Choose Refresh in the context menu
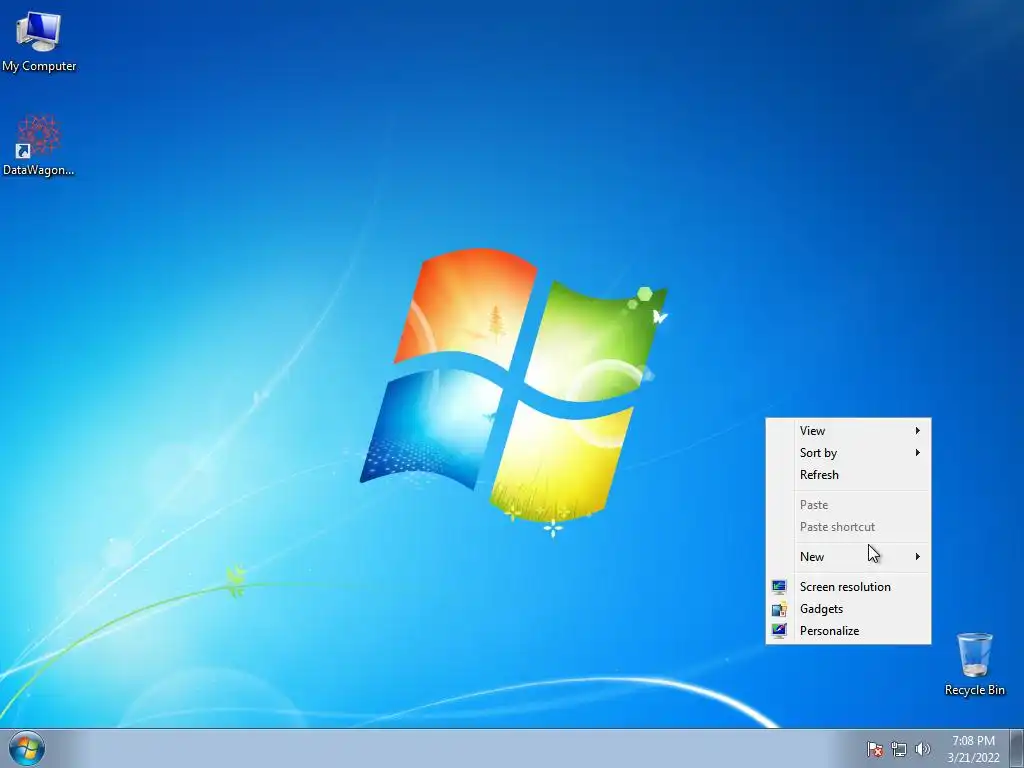Viewport: 1024px width, 768px height. click(848, 475)
